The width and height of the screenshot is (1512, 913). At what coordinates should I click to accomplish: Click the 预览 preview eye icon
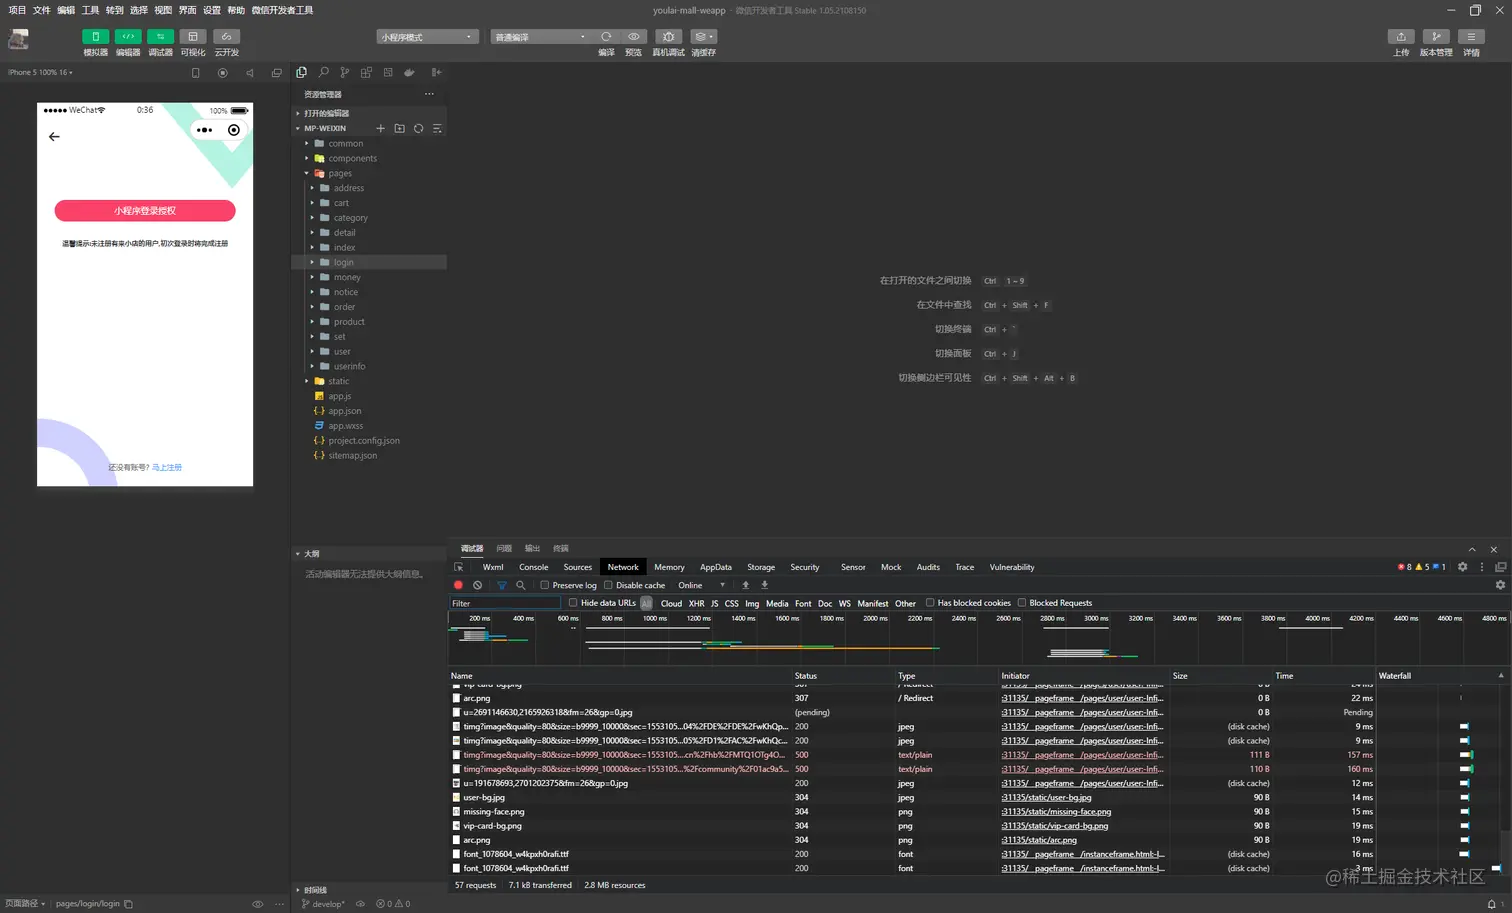coord(633,37)
